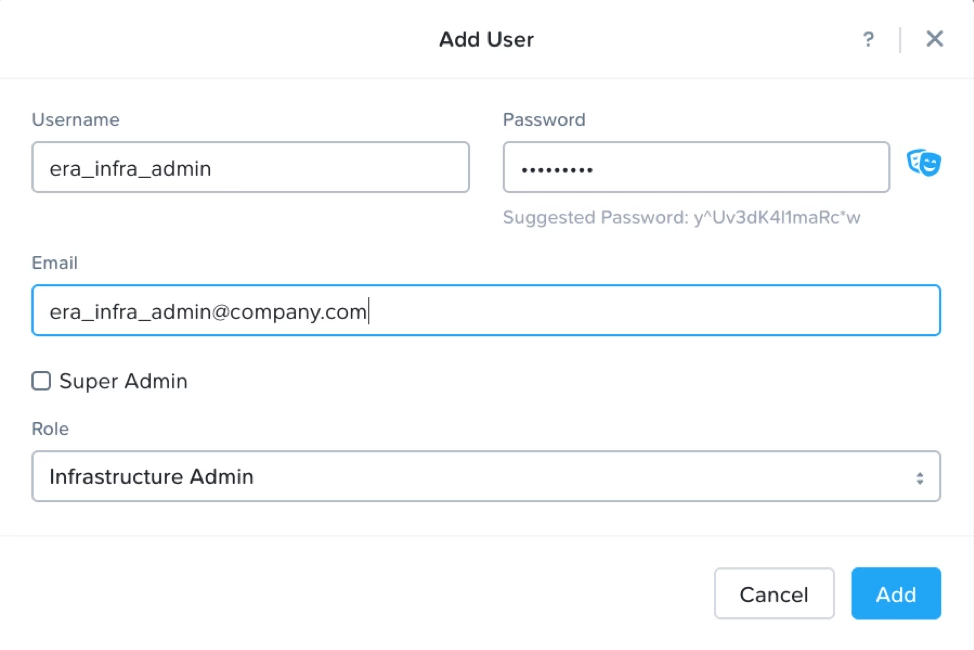
Task: Click the Role field label
Action: [x=50, y=429]
